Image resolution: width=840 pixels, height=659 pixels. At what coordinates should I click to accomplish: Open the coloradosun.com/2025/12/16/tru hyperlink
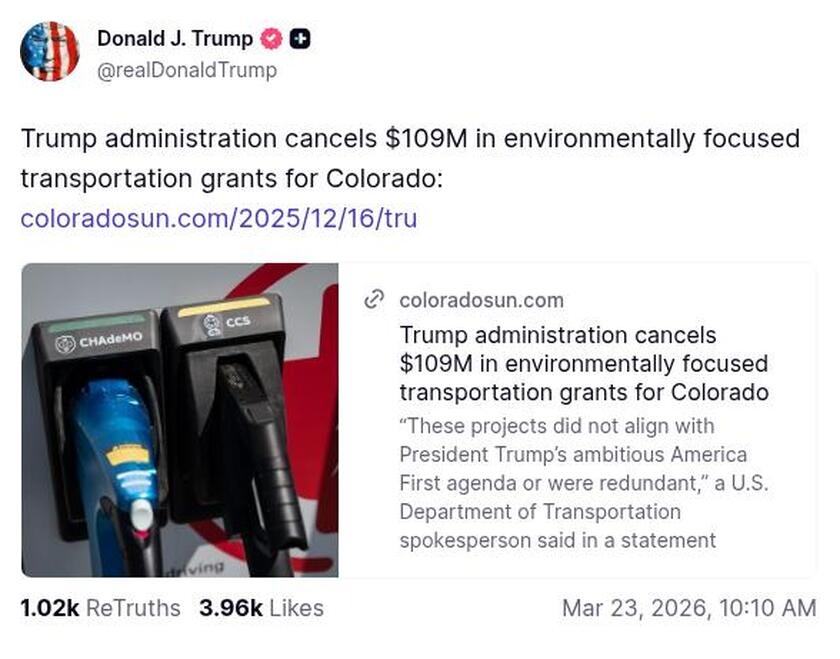pyautogui.click(x=220, y=218)
